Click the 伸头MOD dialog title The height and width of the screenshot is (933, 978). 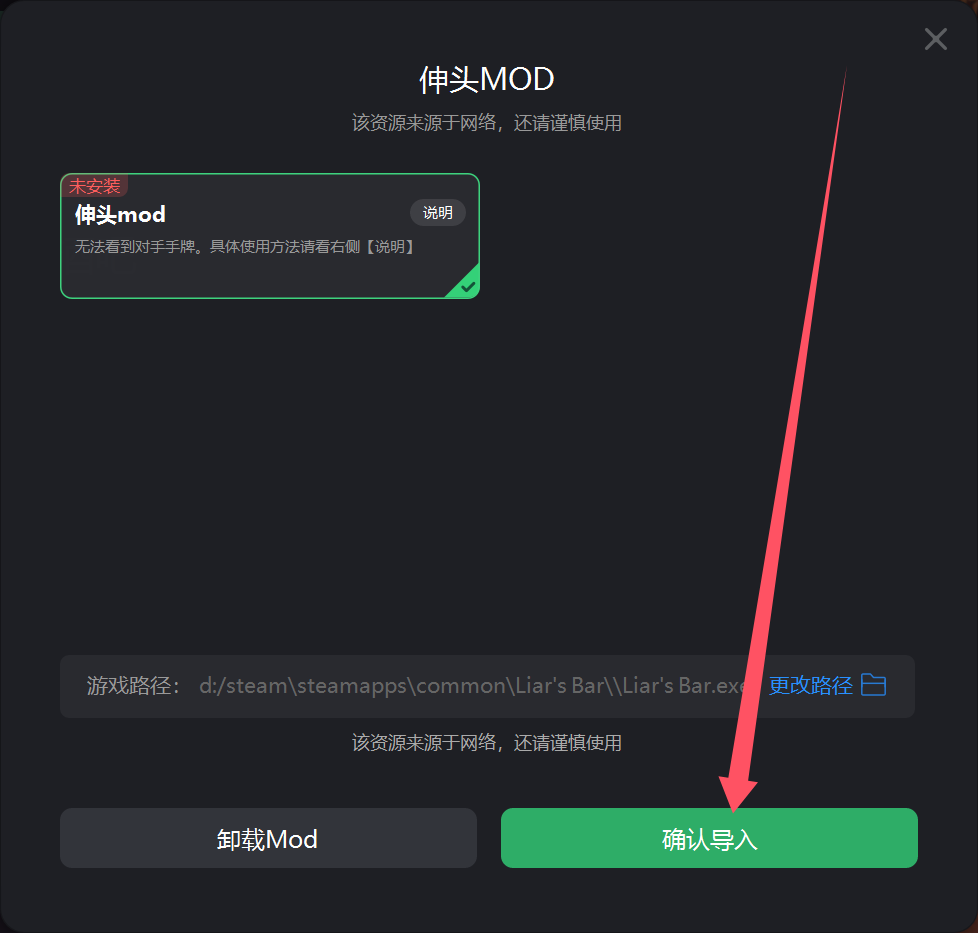coord(487,80)
